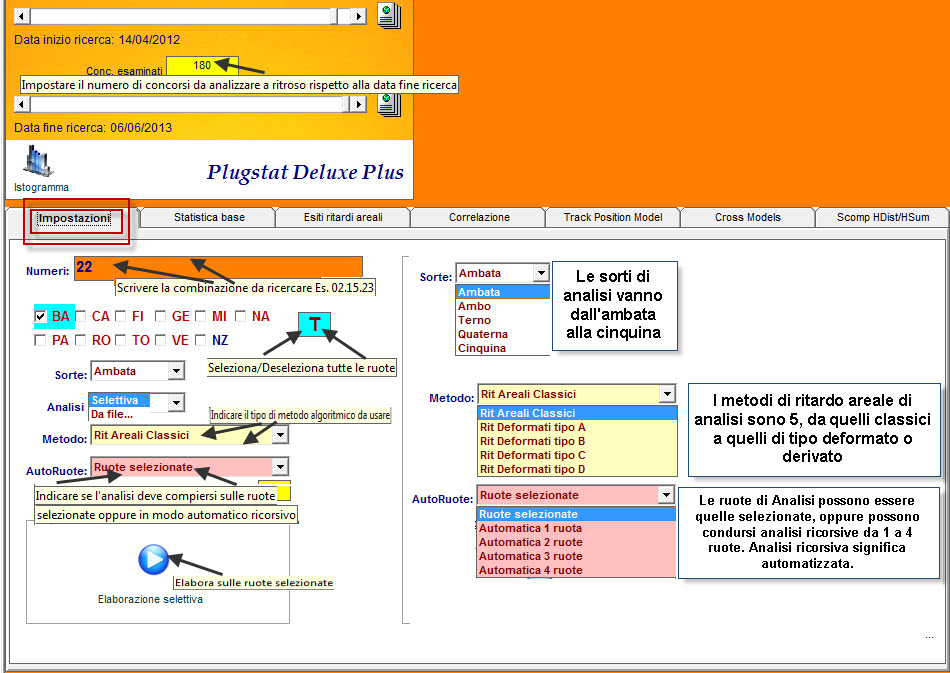Click the left arrow of the end-date scrollbar
Image resolution: width=950 pixels, height=673 pixels.
coord(22,104)
